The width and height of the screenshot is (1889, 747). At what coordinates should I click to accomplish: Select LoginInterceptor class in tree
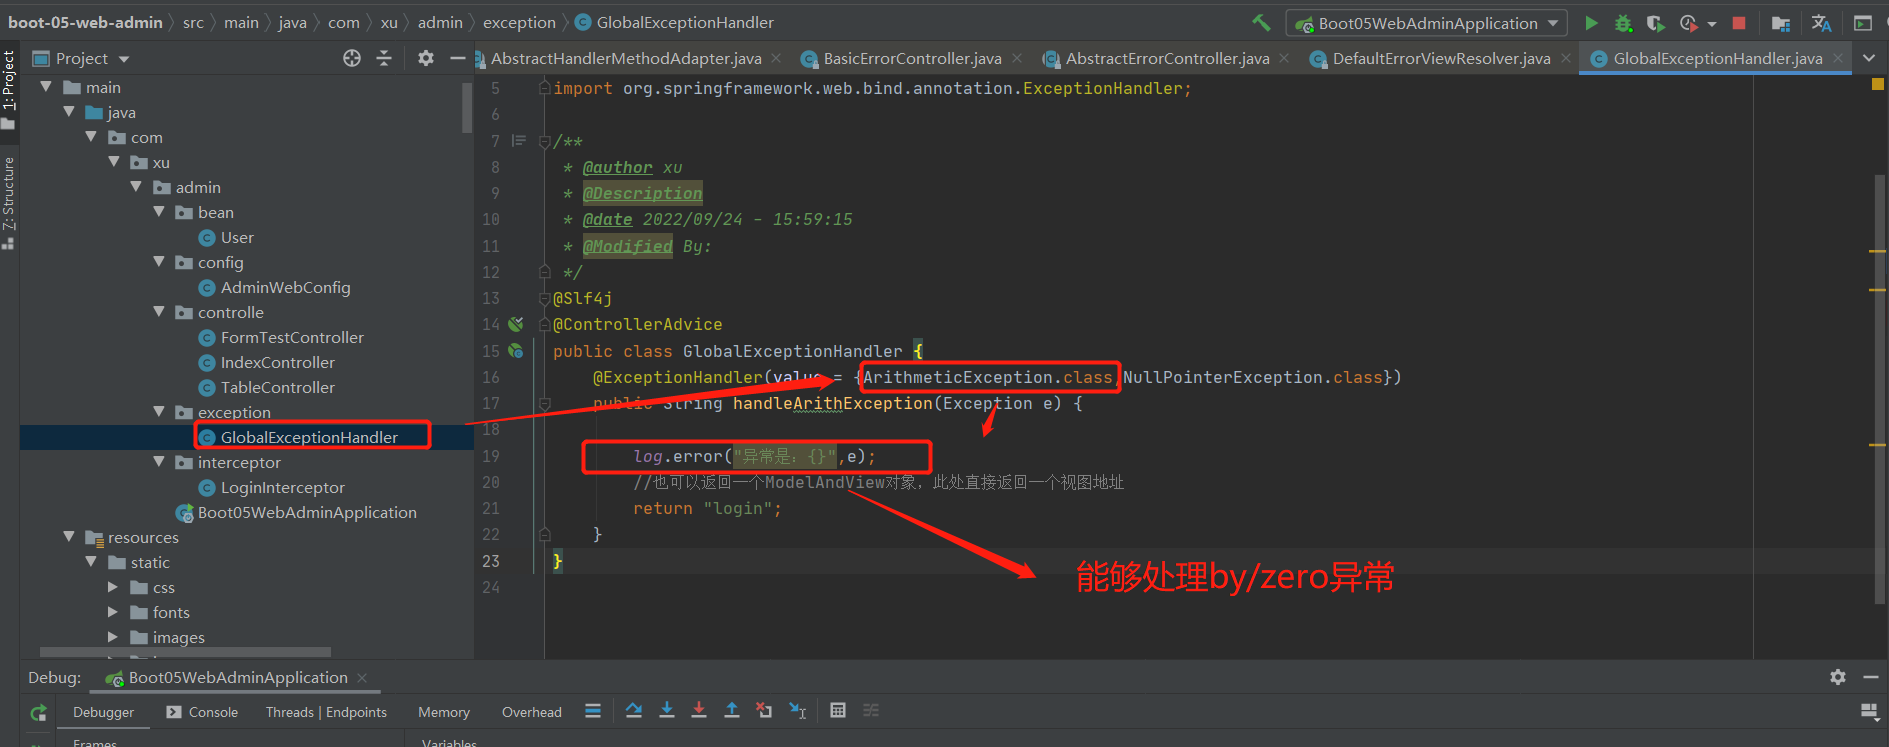tap(283, 487)
